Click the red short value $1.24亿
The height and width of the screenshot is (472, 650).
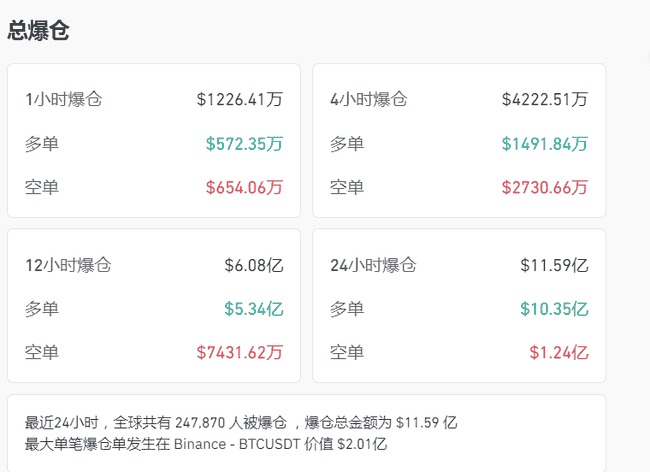click(x=559, y=352)
